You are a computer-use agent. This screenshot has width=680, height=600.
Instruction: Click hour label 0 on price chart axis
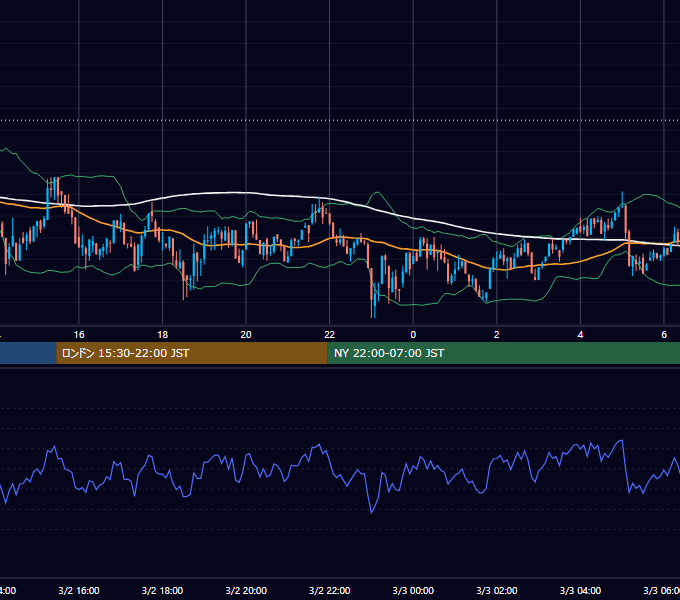click(413, 335)
